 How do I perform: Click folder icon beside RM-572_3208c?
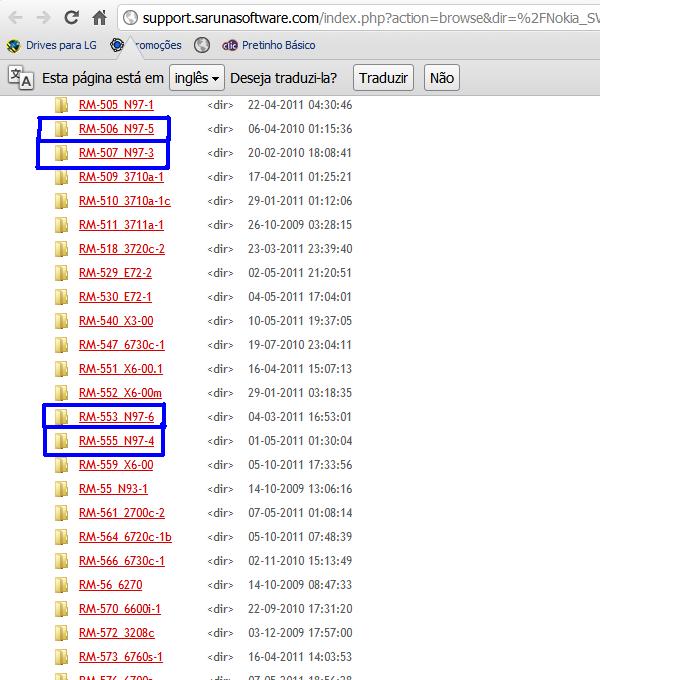tap(61, 632)
